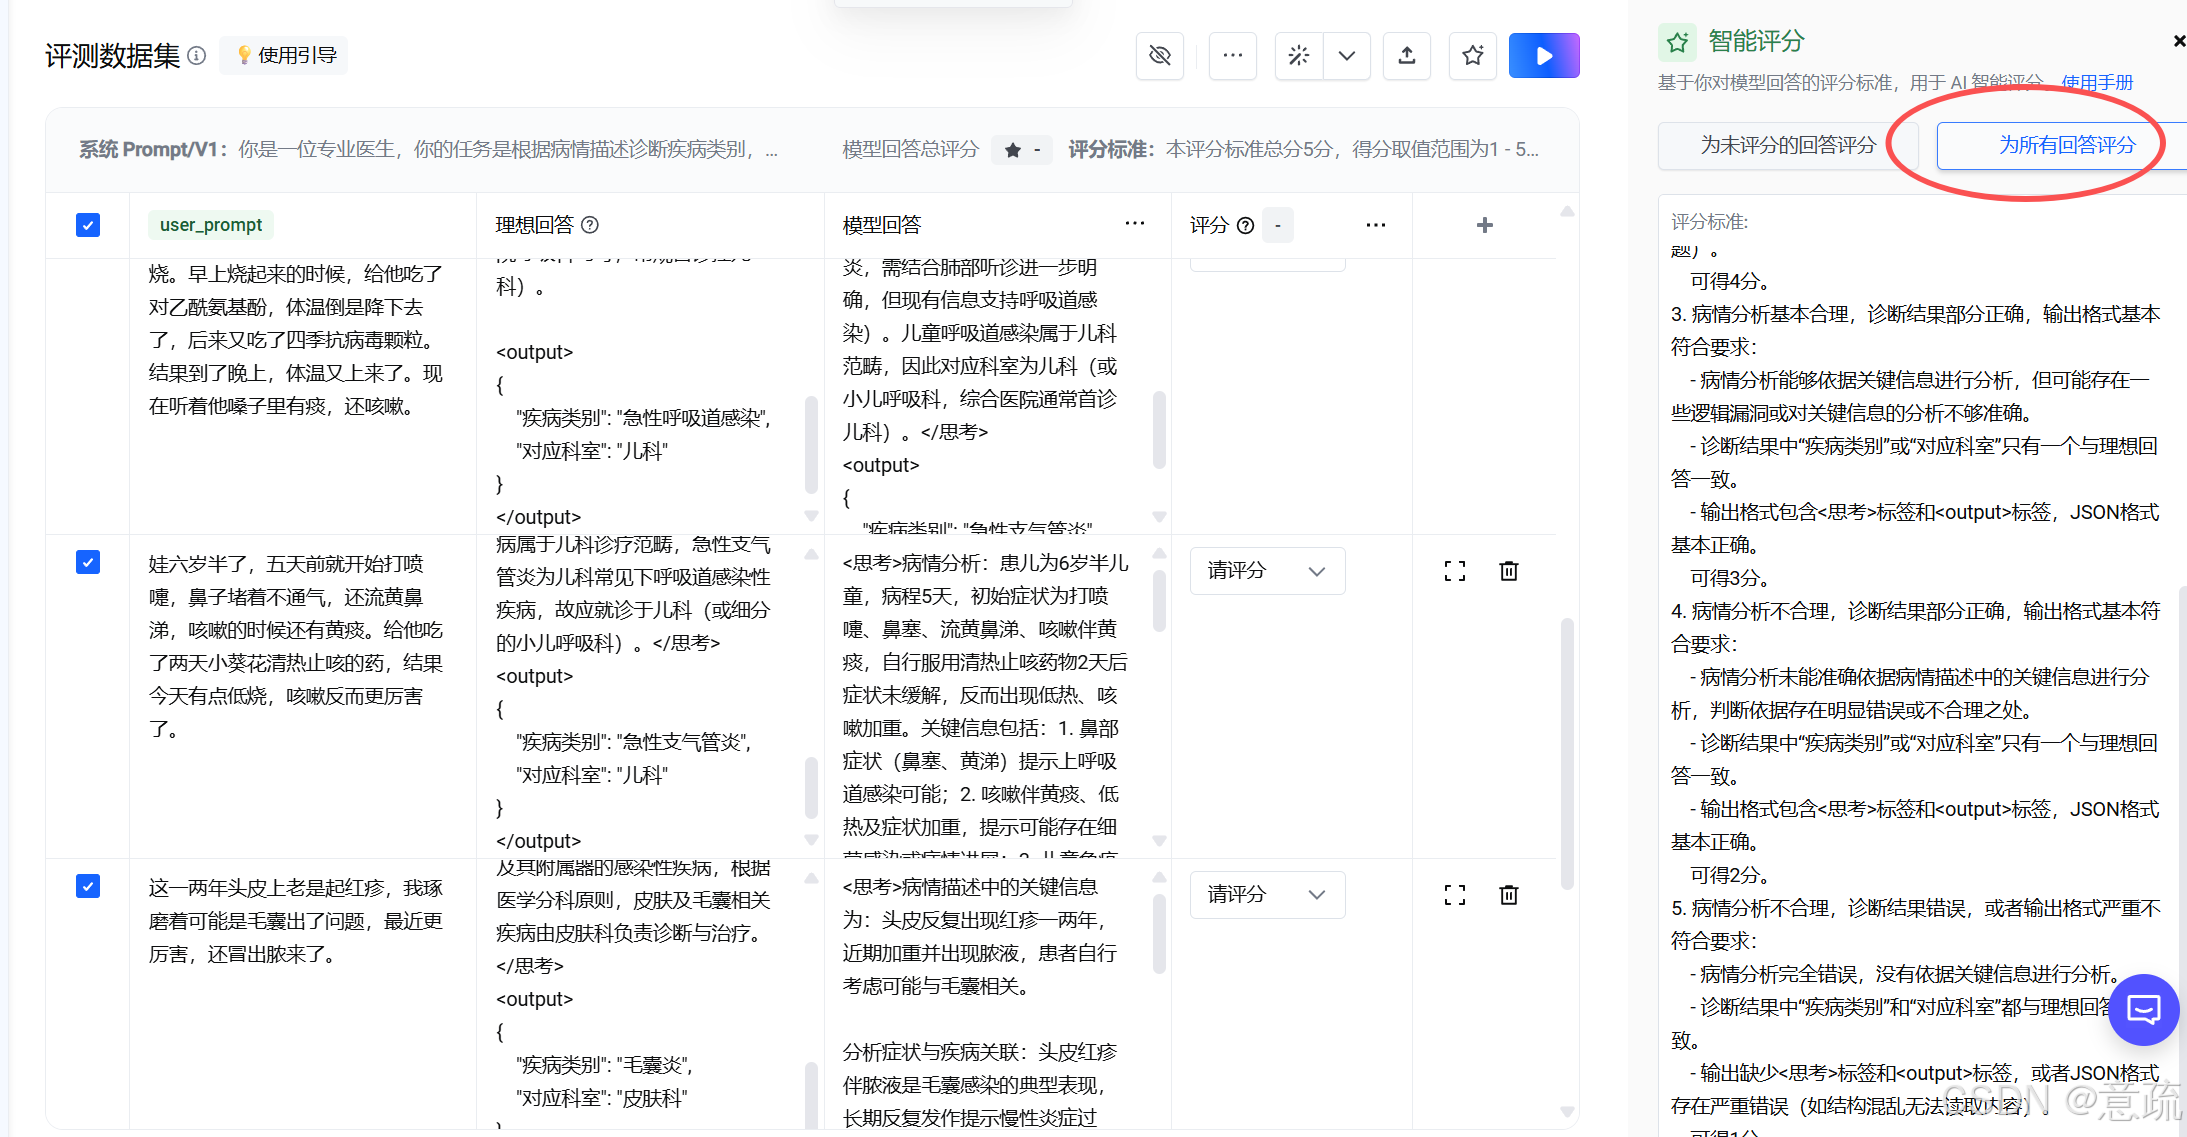Image resolution: width=2187 pixels, height=1137 pixels.
Task: Expand second row's model answer to fullscreen
Action: [x=1454, y=570]
